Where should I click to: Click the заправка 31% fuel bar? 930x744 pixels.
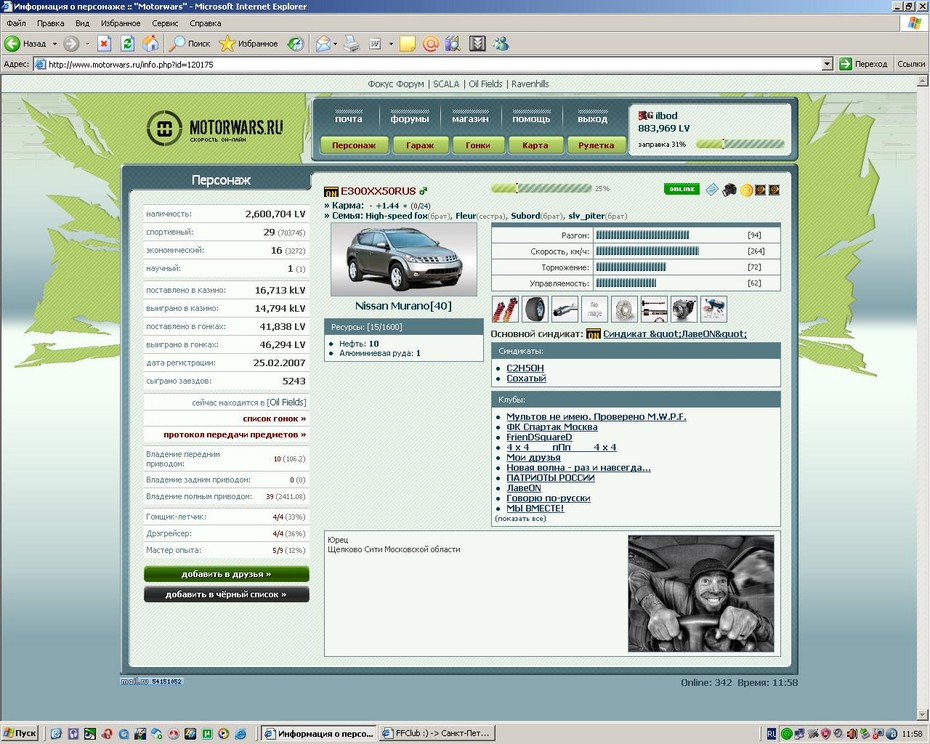740,144
